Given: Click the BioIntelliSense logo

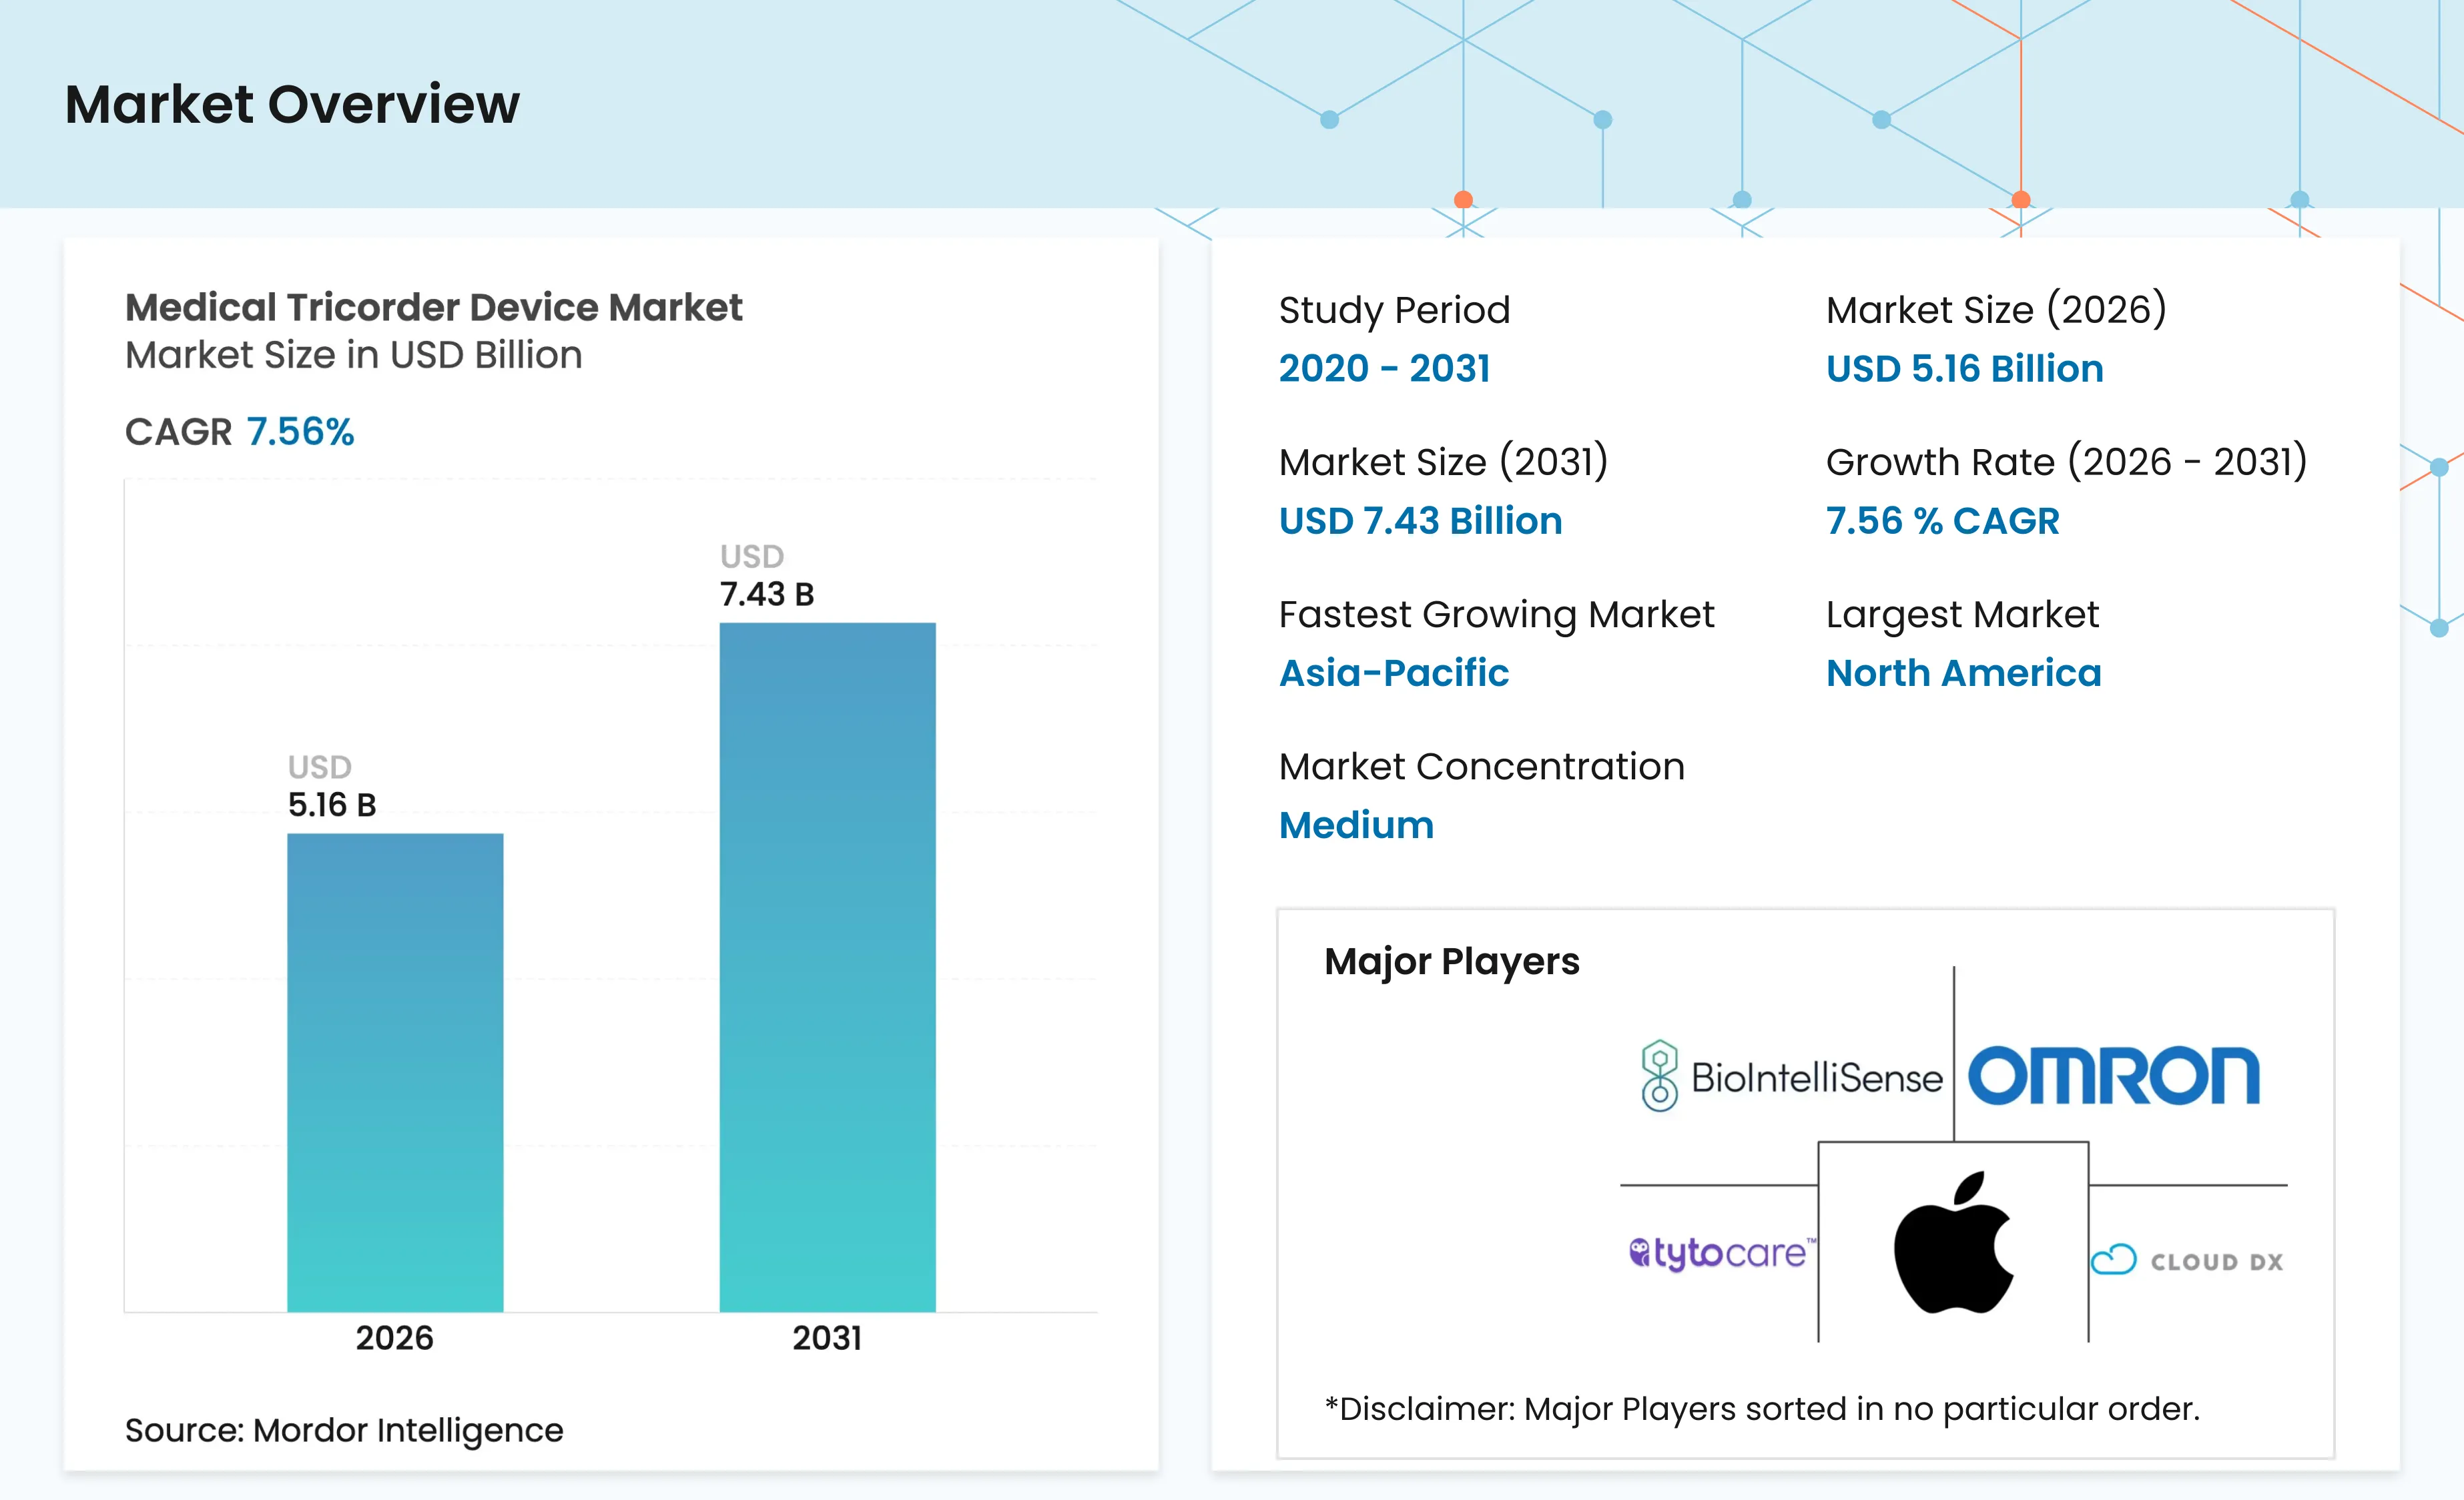Looking at the screenshot, I should point(1791,1077).
